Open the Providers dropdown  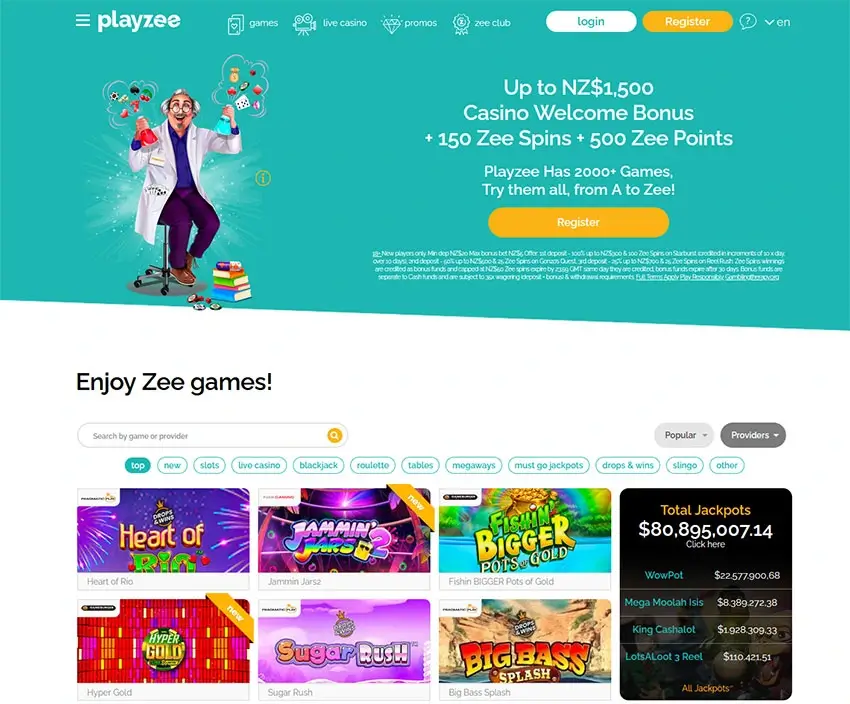point(753,435)
